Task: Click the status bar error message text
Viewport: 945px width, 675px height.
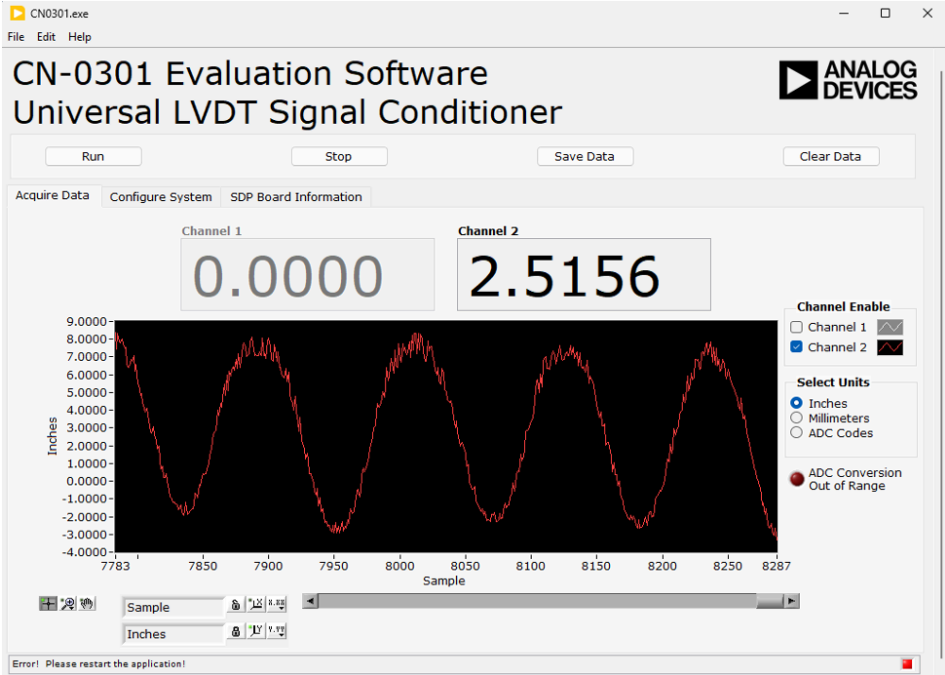Action: 99,664
